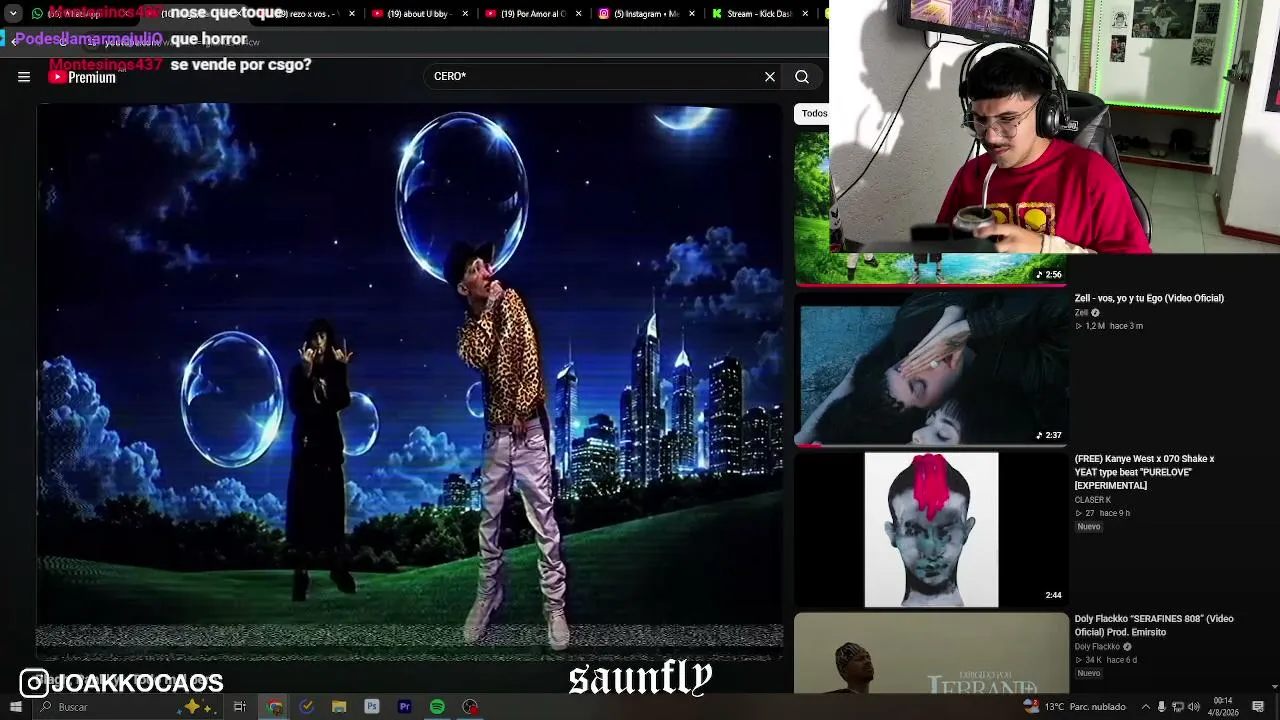This screenshot has height=720, width=1280.
Task: Switch to Chrome on the taskbar
Action: pyautogui.click(x=275, y=707)
